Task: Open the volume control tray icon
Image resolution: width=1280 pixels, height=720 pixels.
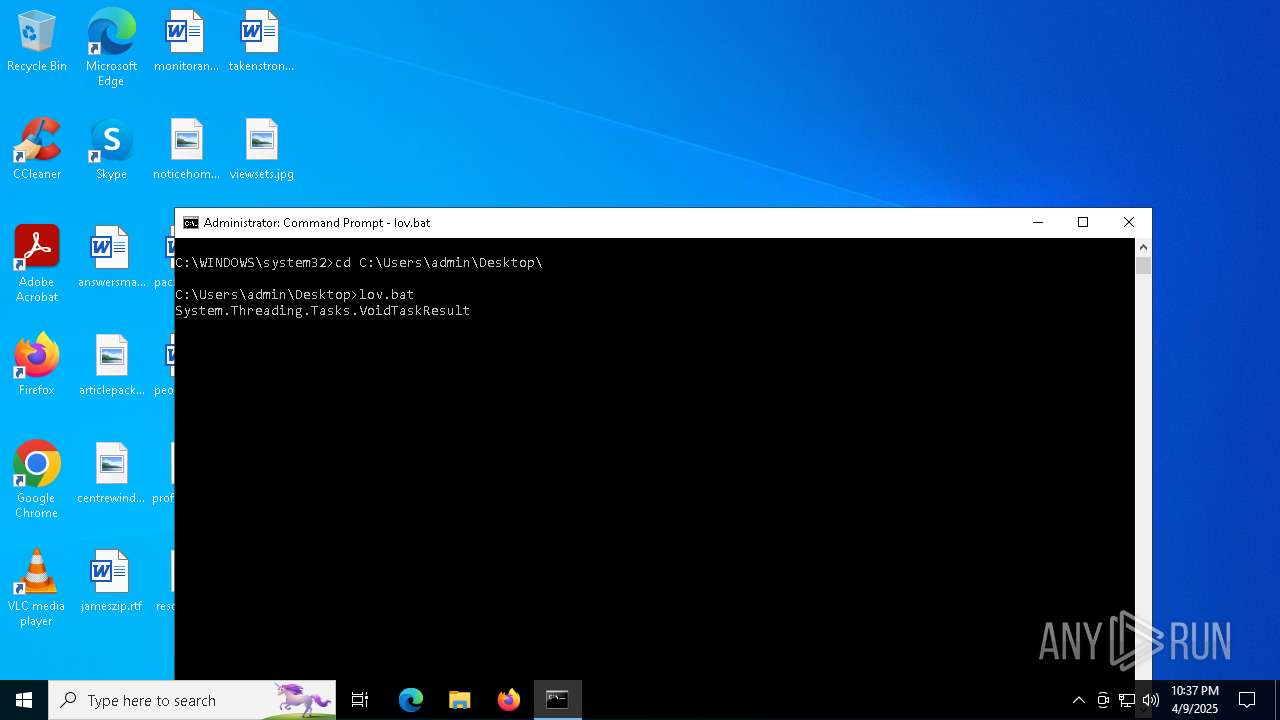Action: [x=1151, y=700]
